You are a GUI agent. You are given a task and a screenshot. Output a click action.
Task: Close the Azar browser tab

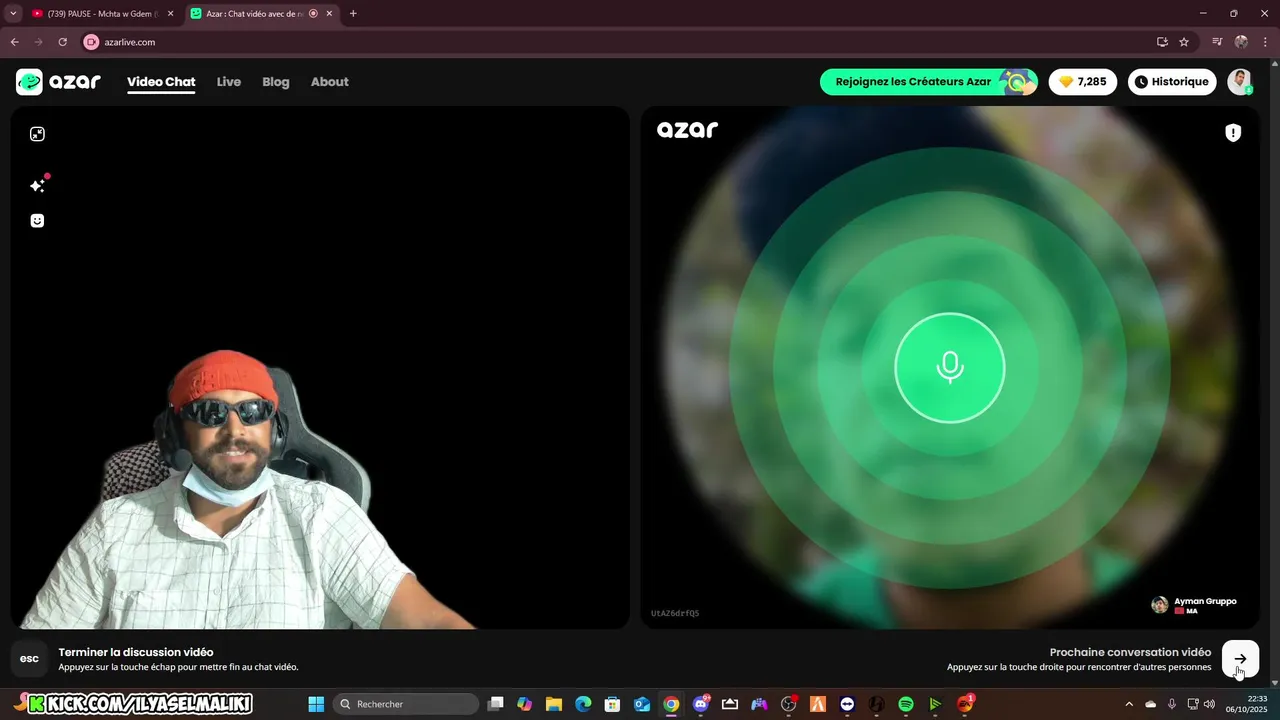click(x=329, y=14)
